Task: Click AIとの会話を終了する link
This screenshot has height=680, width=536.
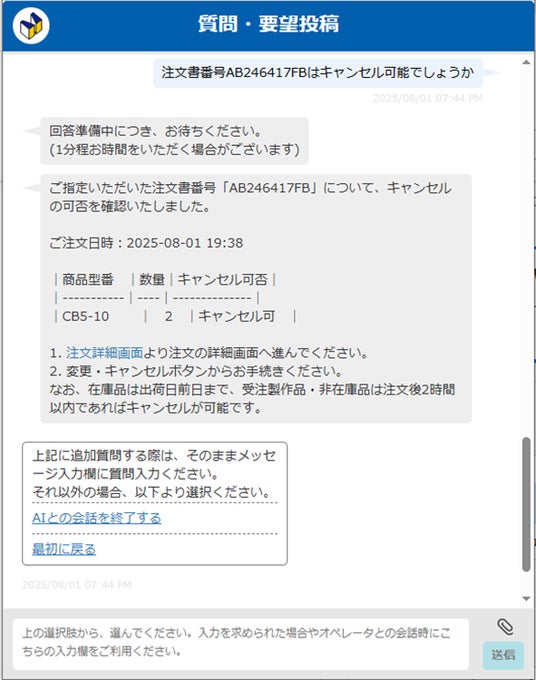Action: pos(96,518)
